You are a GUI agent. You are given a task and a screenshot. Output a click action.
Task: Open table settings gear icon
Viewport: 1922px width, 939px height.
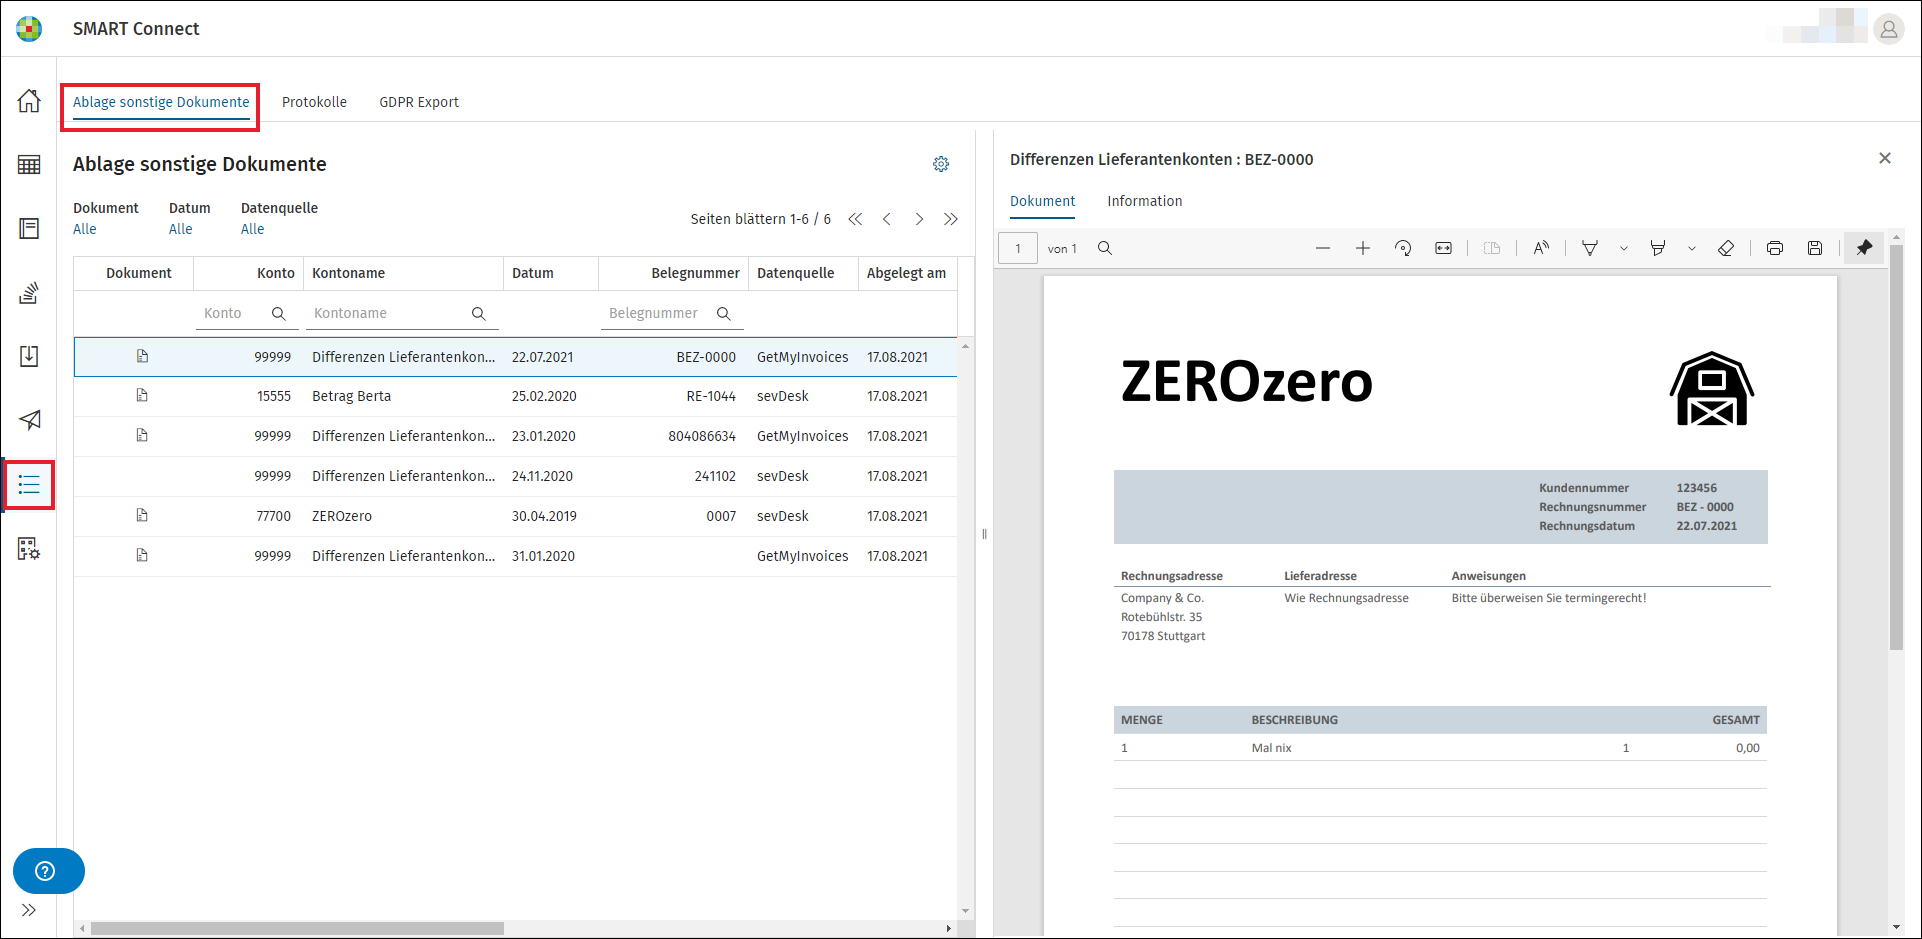click(941, 164)
